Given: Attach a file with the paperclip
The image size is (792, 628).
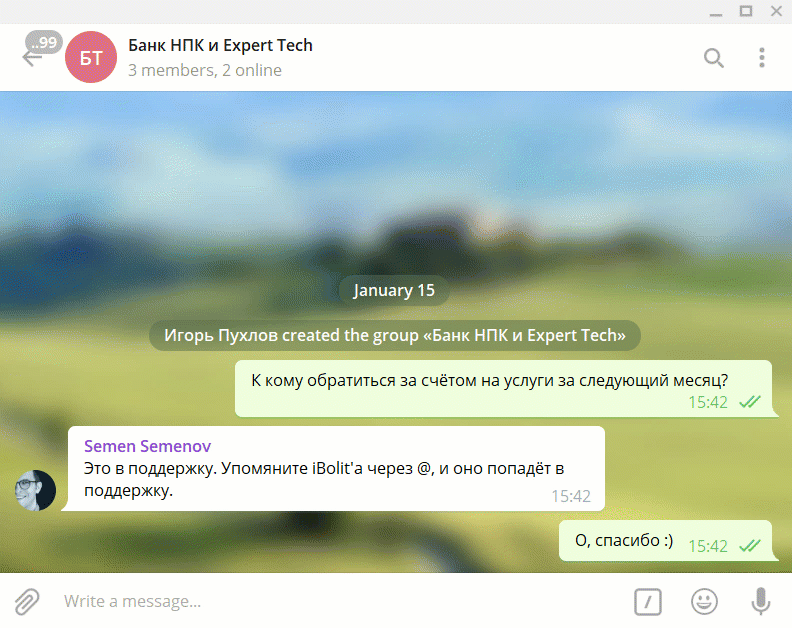Looking at the screenshot, I should pos(27,601).
